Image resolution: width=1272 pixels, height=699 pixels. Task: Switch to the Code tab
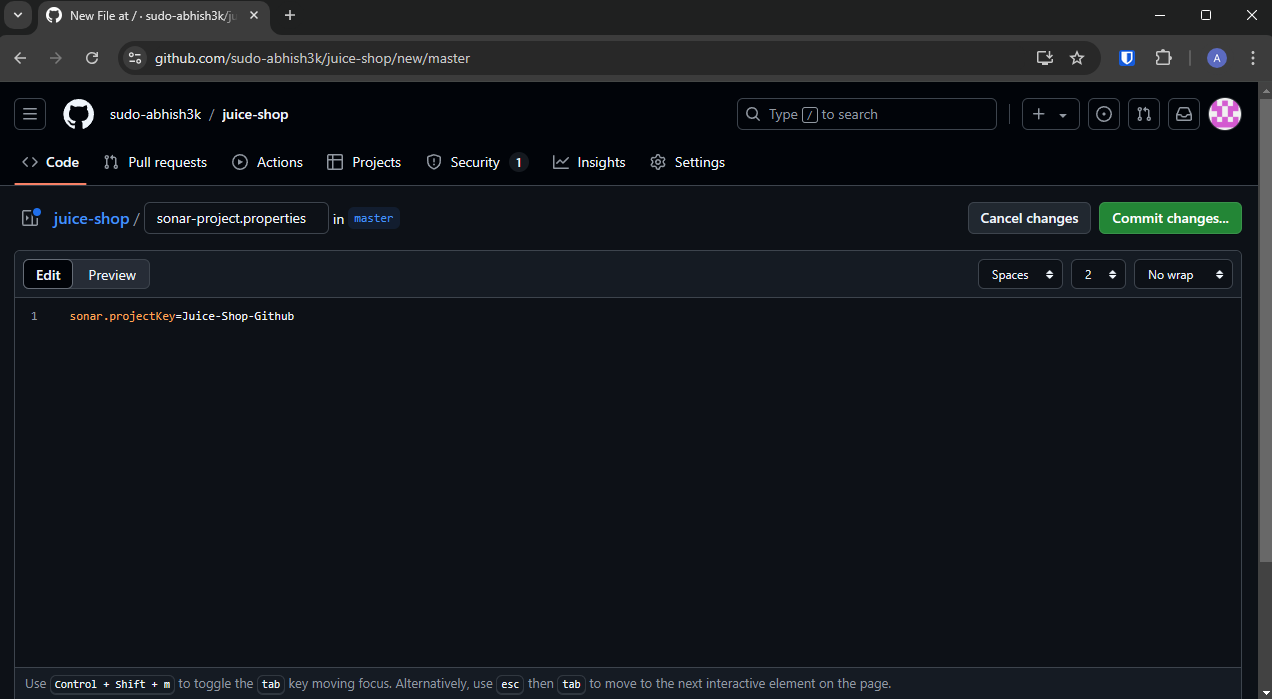pos(50,162)
